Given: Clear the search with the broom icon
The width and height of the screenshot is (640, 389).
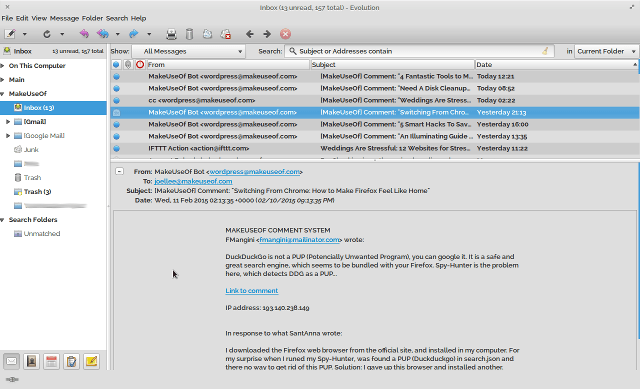Looking at the screenshot, I should point(545,51).
